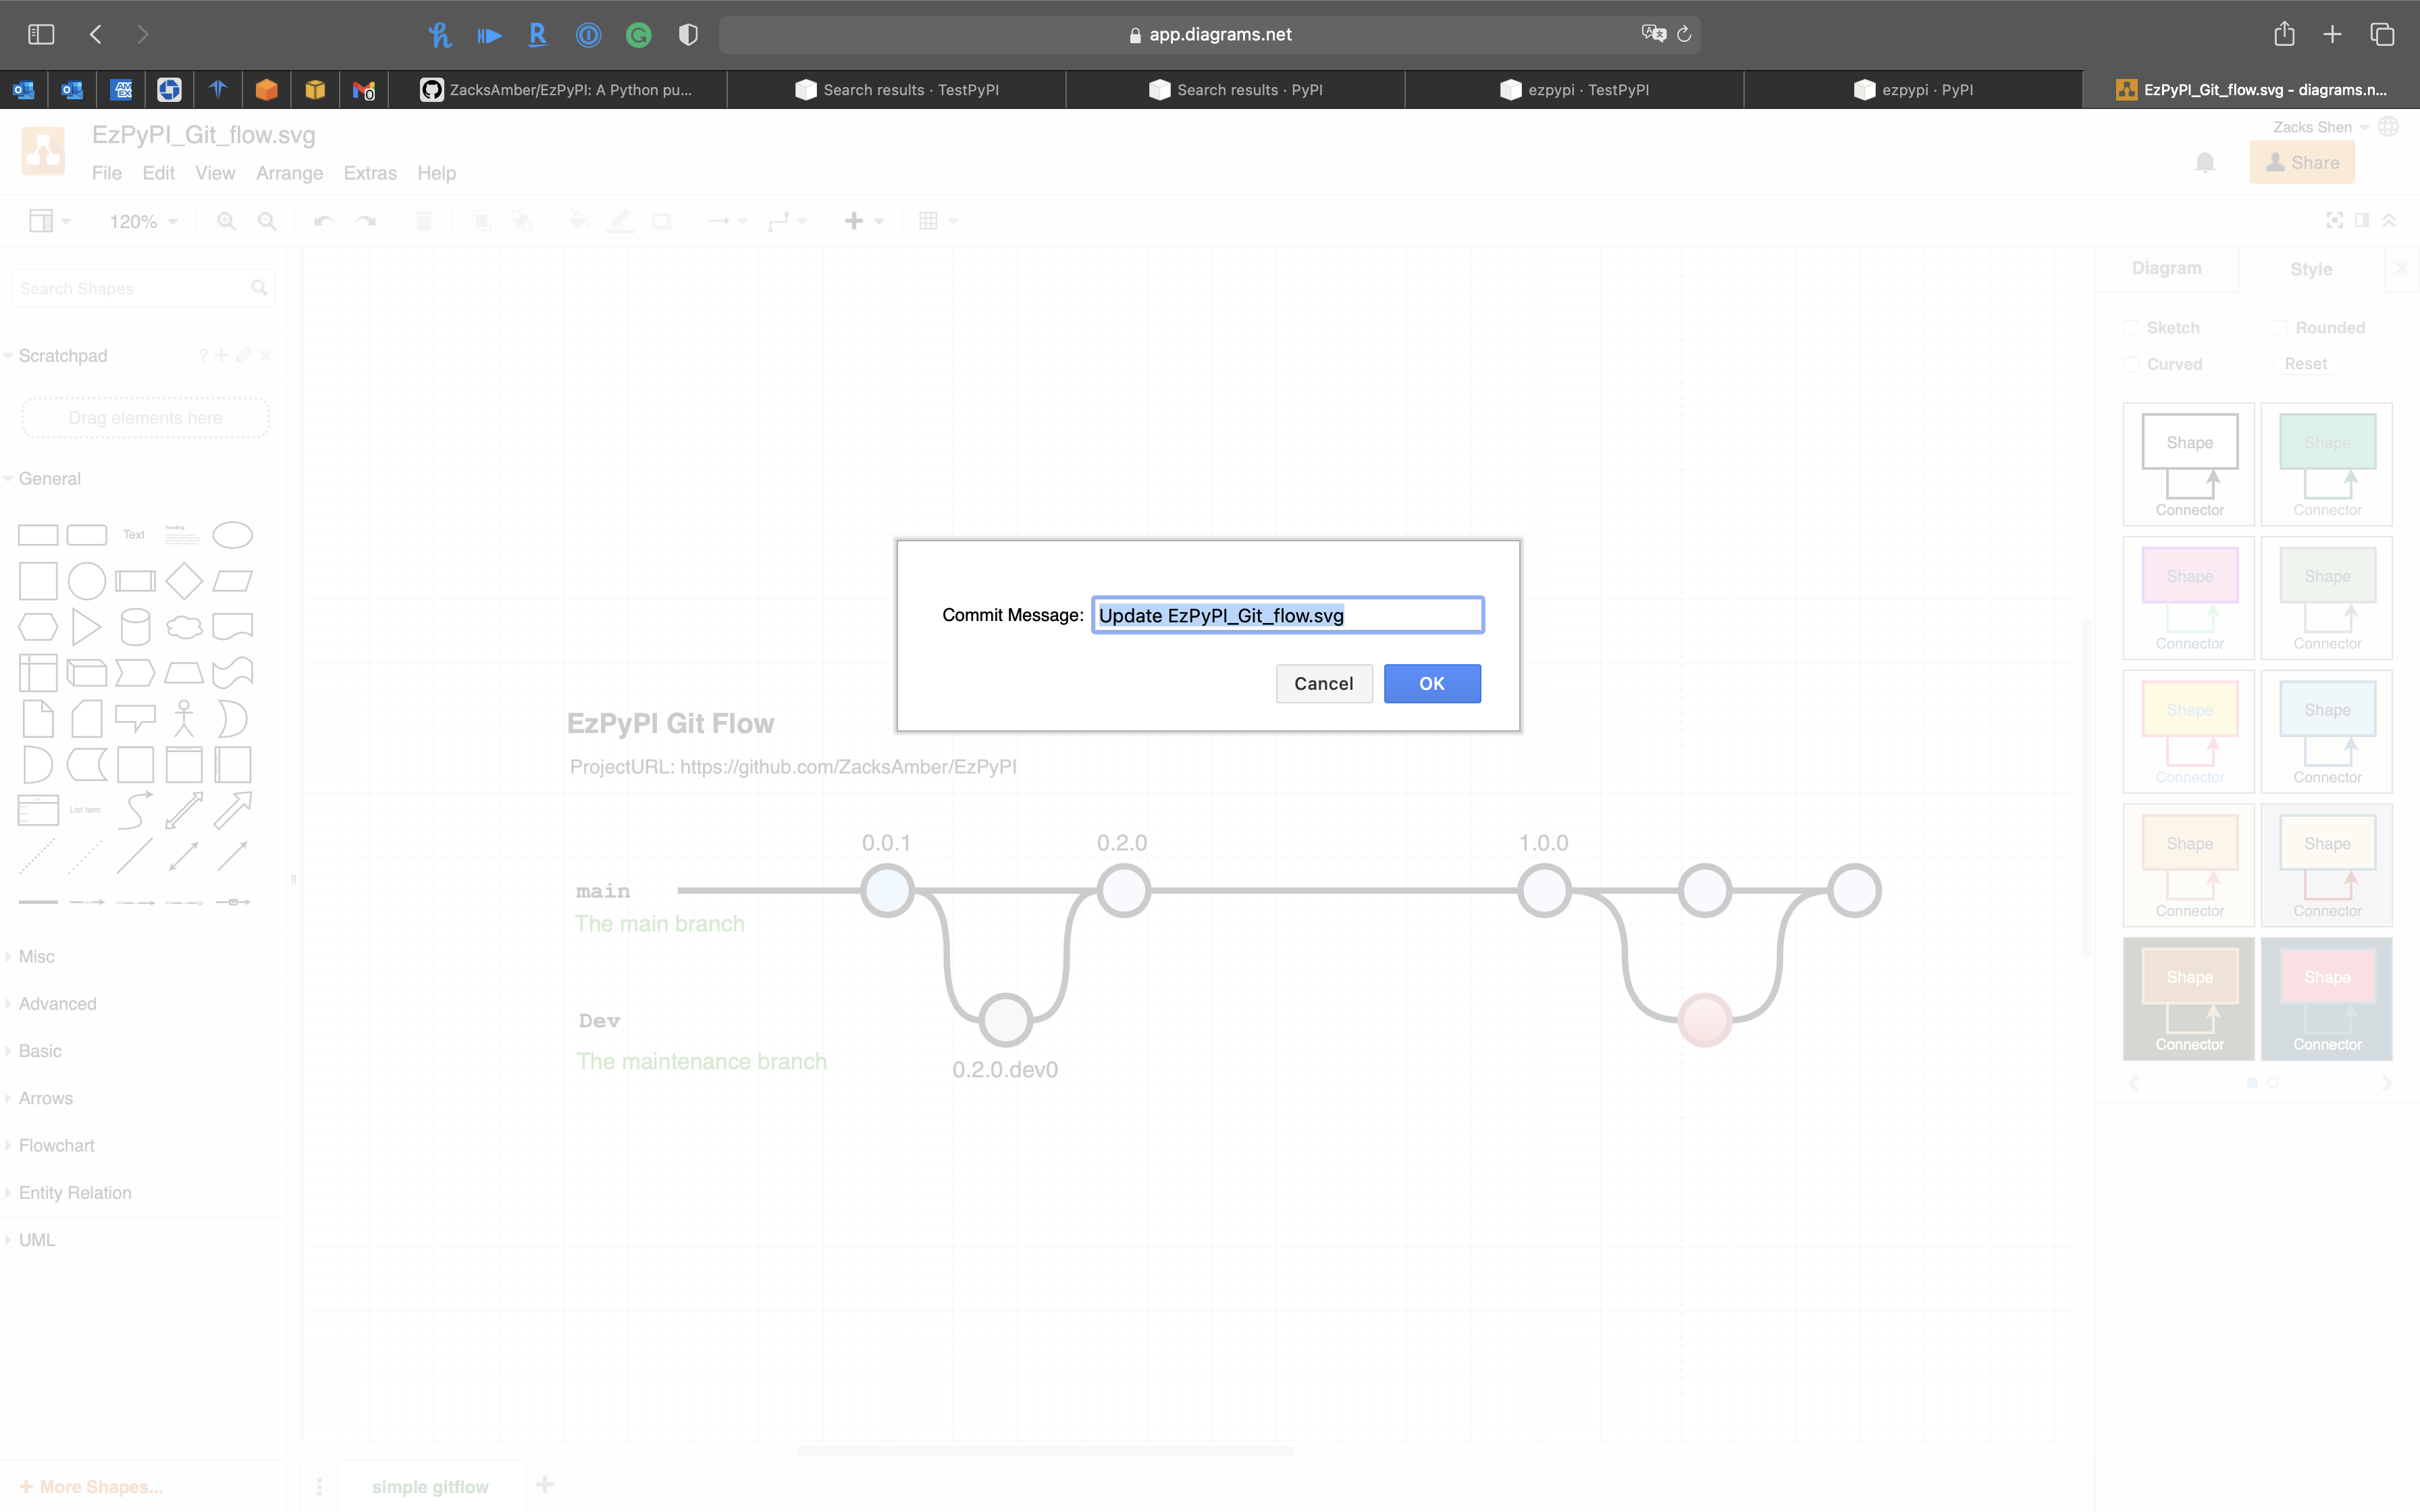Expand the Flowchart shapes section
Image resolution: width=2420 pixels, height=1512 pixels.
tap(56, 1145)
